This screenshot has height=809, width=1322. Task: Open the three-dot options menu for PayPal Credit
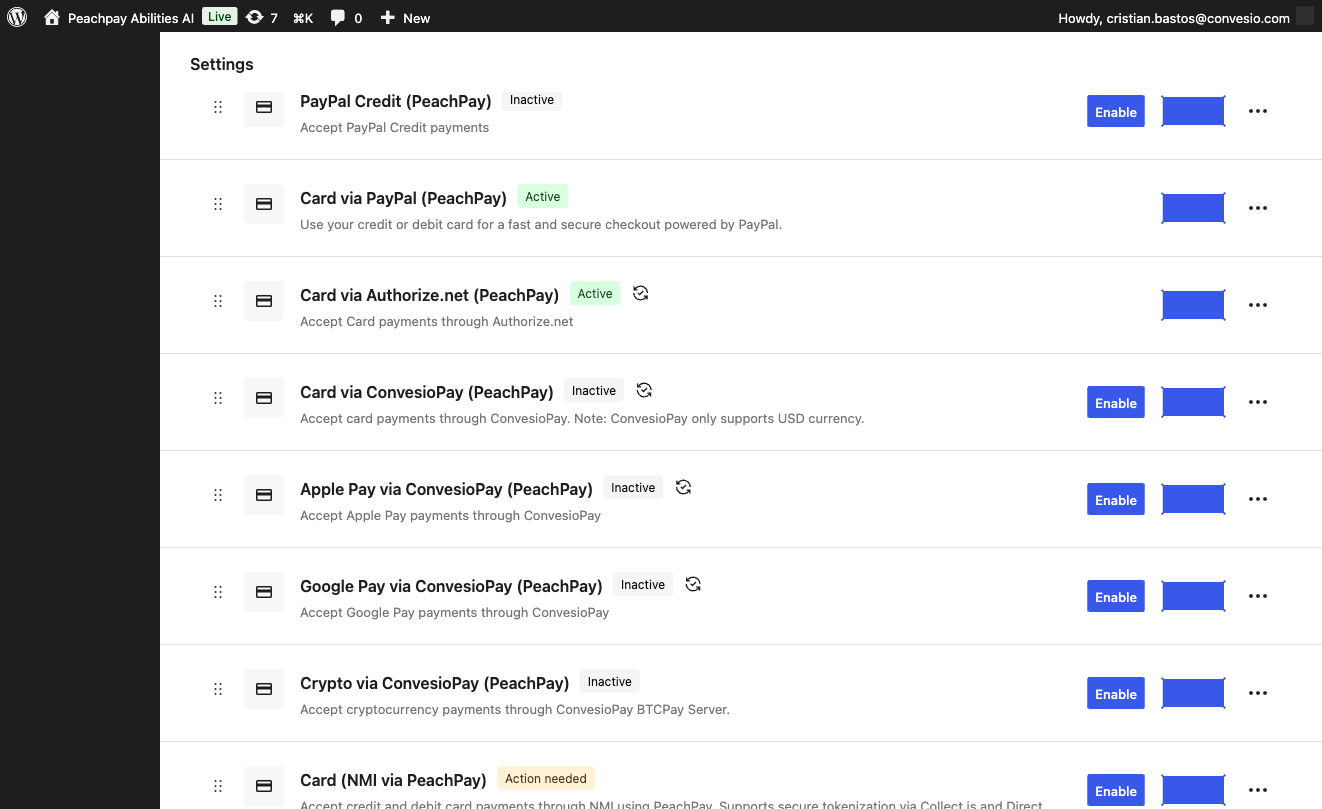pyautogui.click(x=1258, y=111)
